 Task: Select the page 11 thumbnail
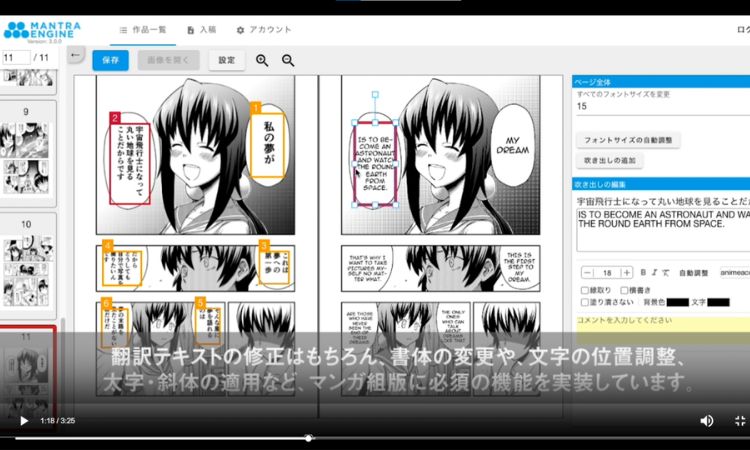click(27, 378)
